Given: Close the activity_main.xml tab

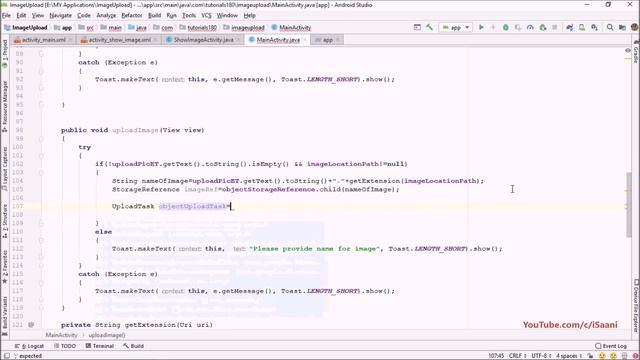Looking at the screenshot, I should [x=70, y=40].
